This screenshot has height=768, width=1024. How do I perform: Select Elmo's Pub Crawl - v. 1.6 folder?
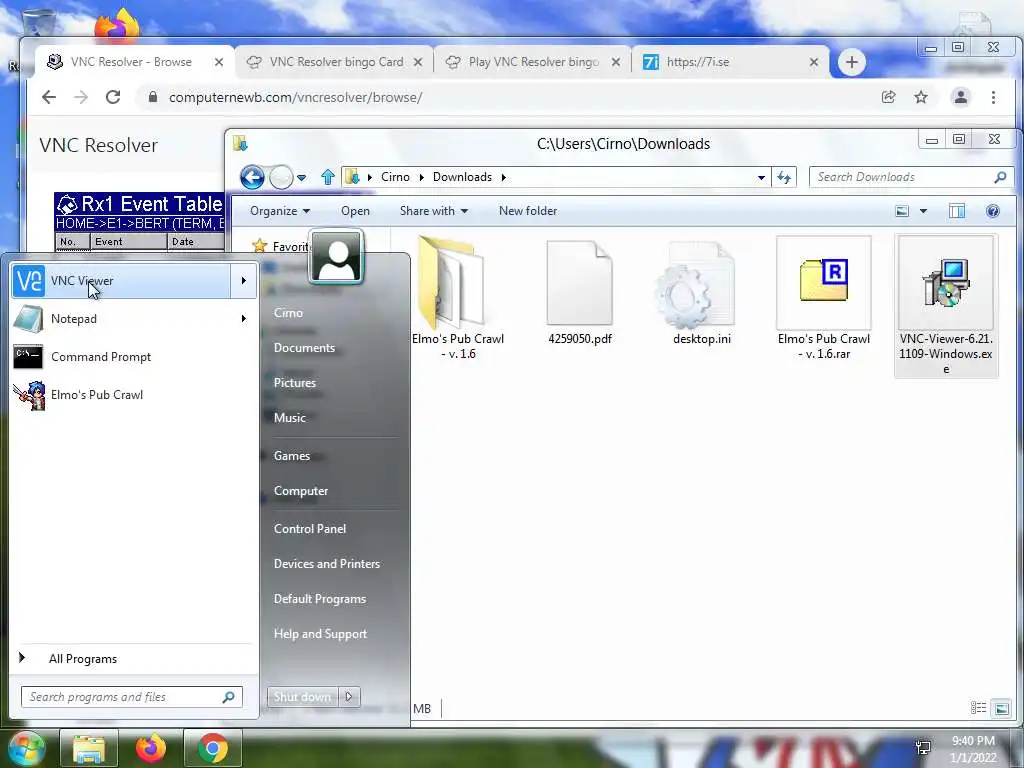tap(458, 299)
